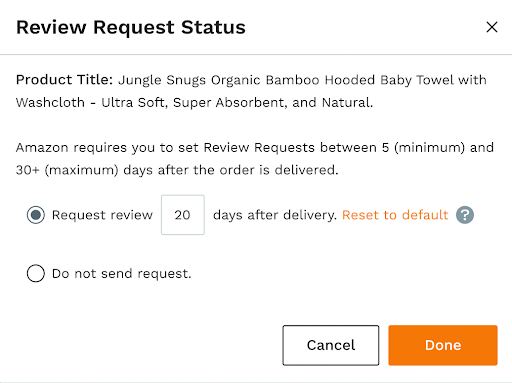
Task: Click the "days after delivery." text
Action: (275, 215)
